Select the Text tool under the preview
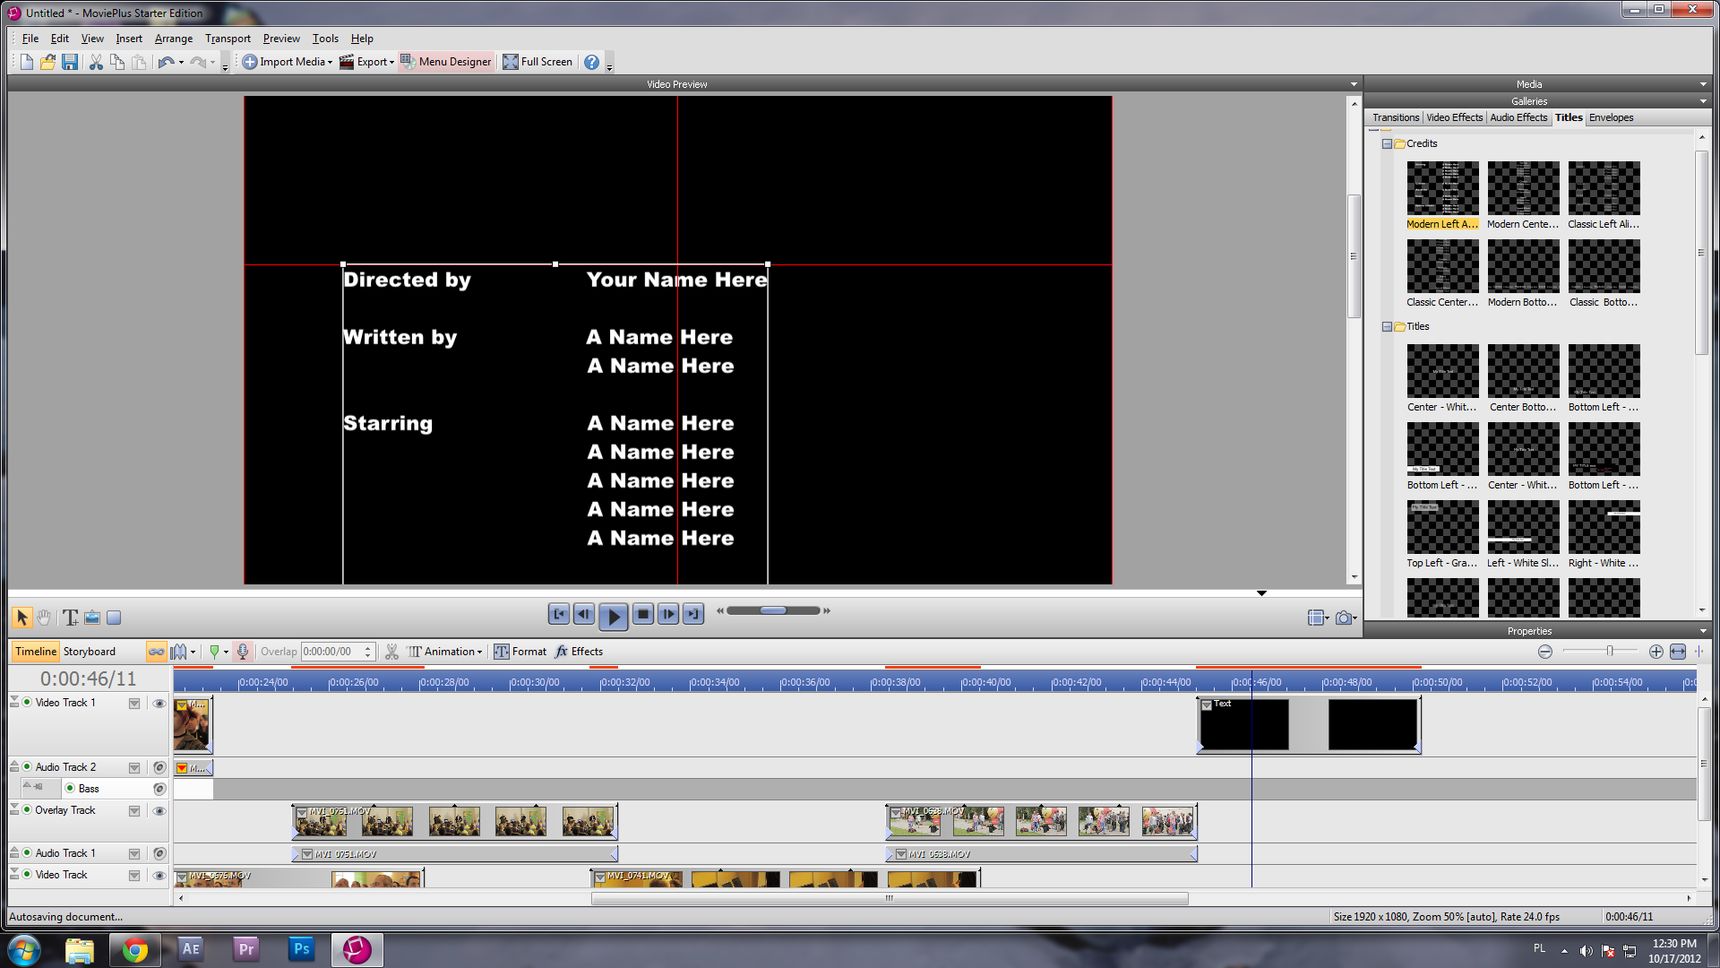This screenshot has width=1720, height=968. point(70,617)
